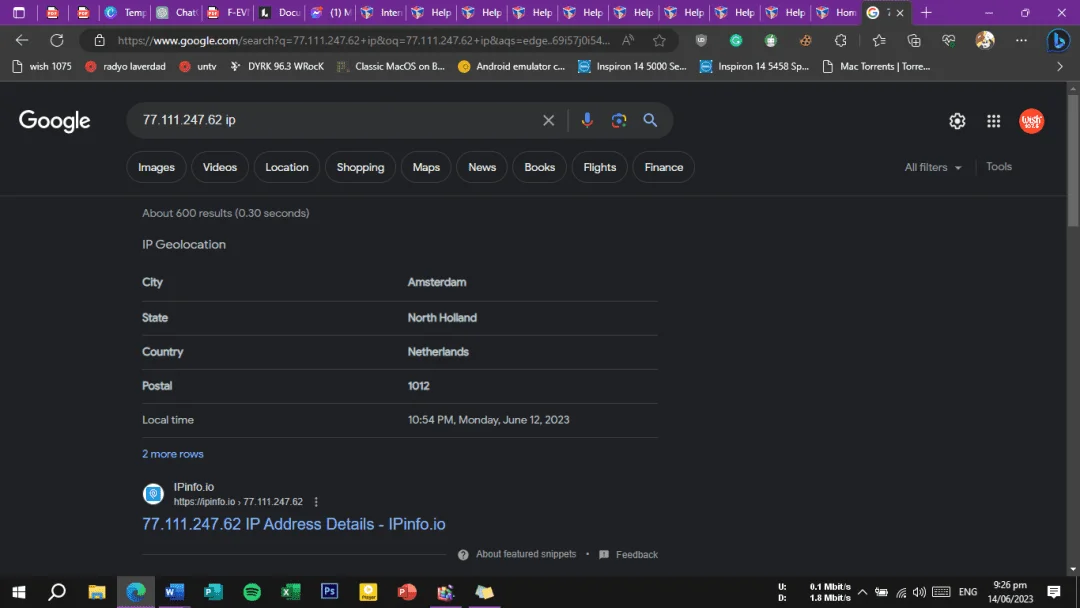Switch to the F-EV browser tab

pyautogui.click(x=229, y=12)
